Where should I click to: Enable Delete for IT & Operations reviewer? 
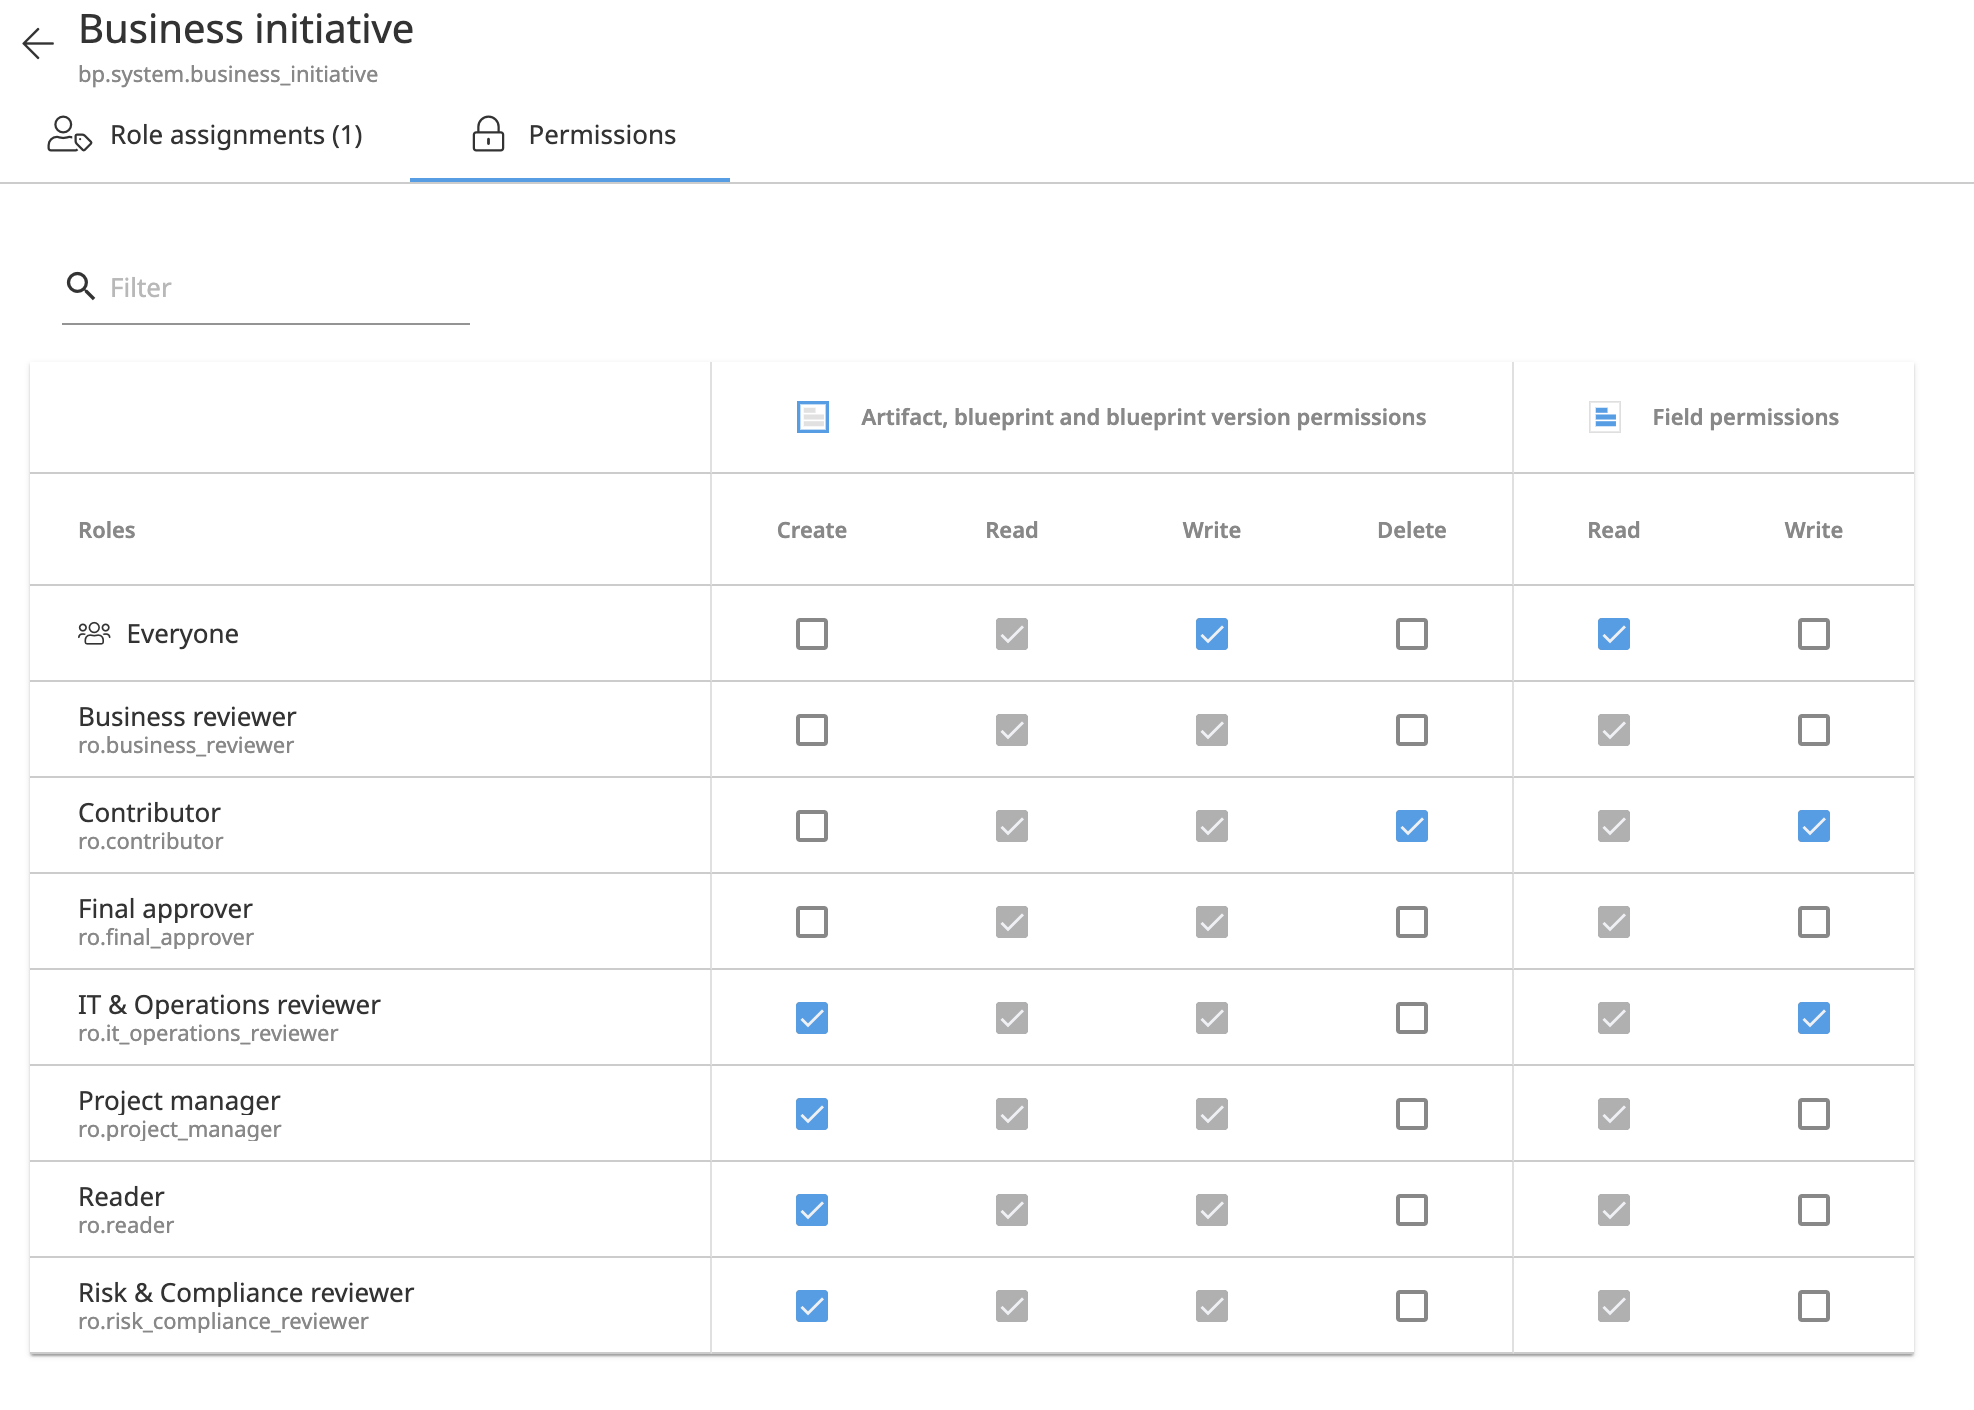pos(1412,1018)
